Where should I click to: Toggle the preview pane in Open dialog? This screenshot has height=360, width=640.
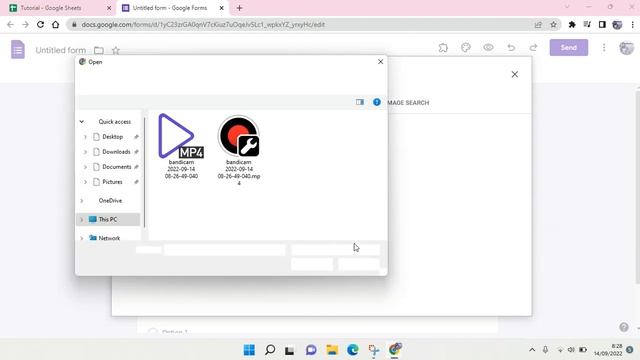pyautogui.click(x=360, y=102)
